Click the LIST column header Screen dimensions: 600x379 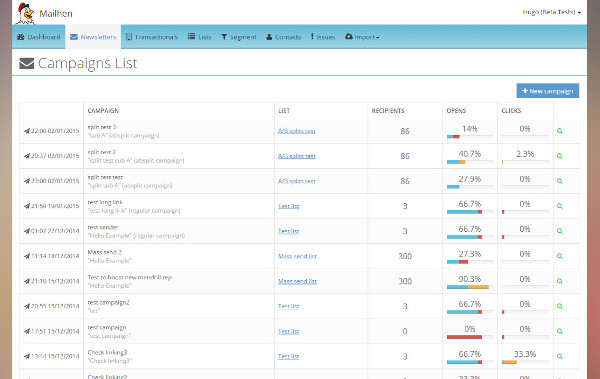(284, 111)
